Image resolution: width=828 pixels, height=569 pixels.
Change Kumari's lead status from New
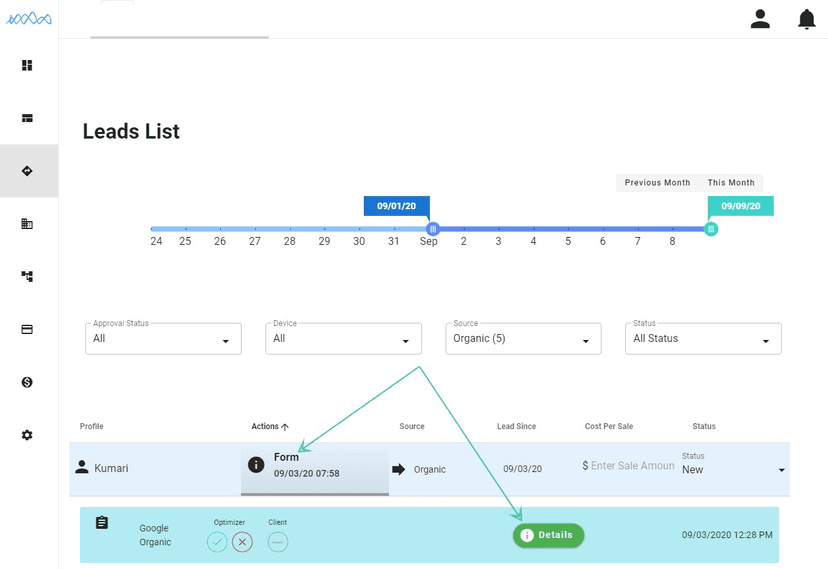click(x=733, y=469)
